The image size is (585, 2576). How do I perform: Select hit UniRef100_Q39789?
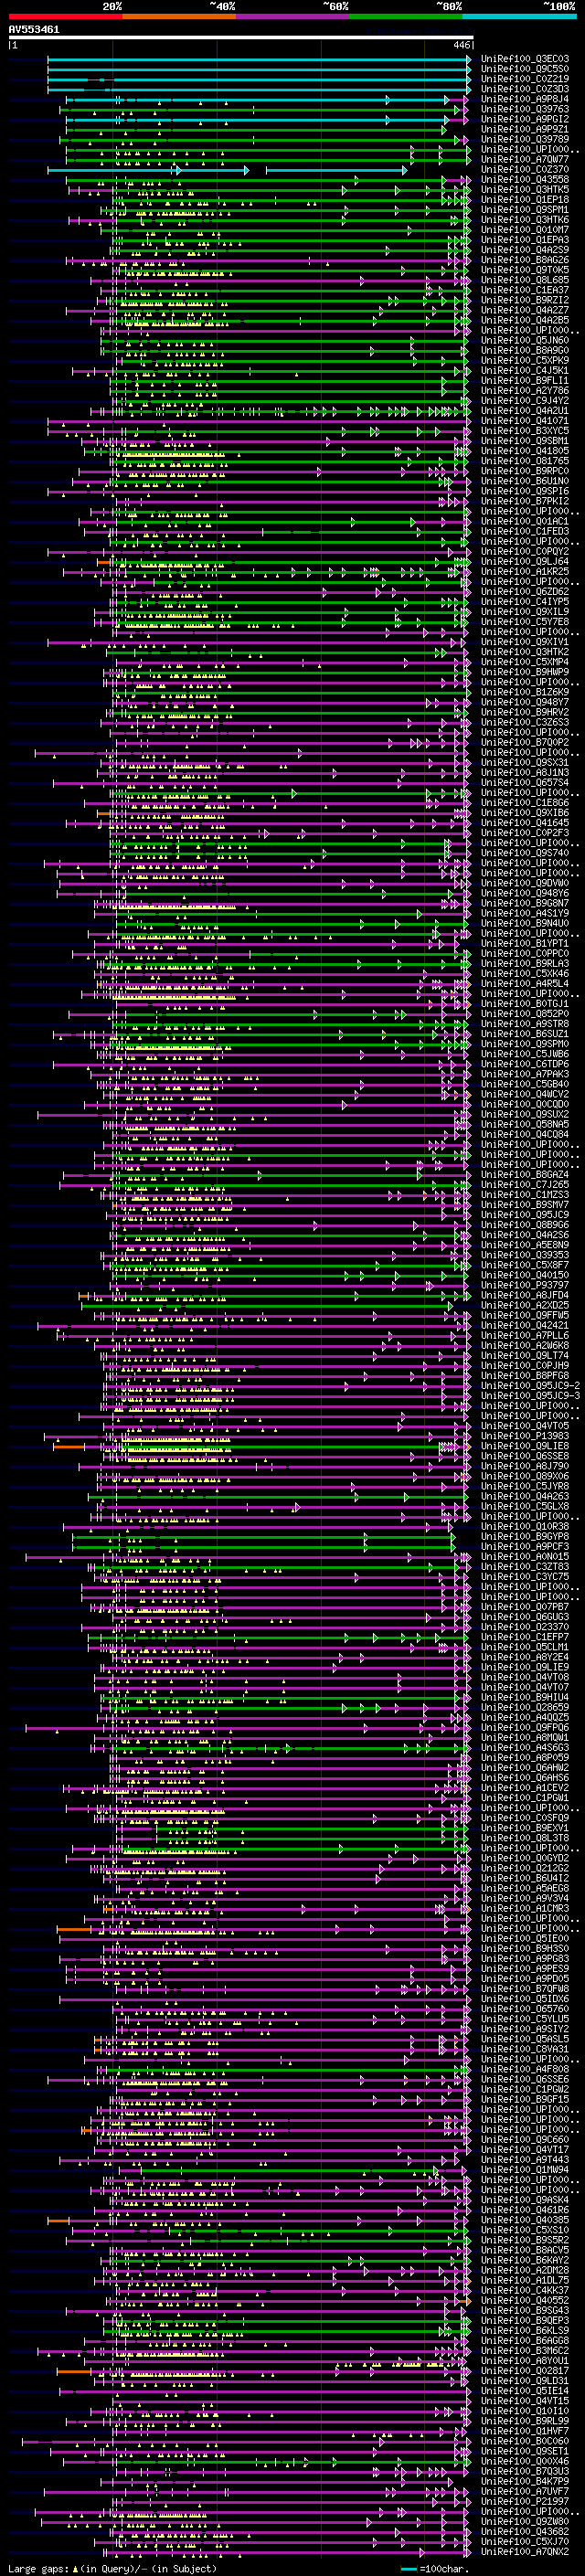[525, 139]
